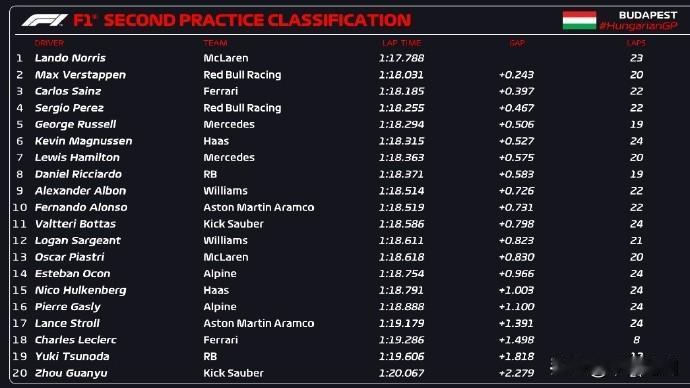Select Oscar Piastri's driver name
This screenshot has width=690, height=388.
[x=70, y=257]
